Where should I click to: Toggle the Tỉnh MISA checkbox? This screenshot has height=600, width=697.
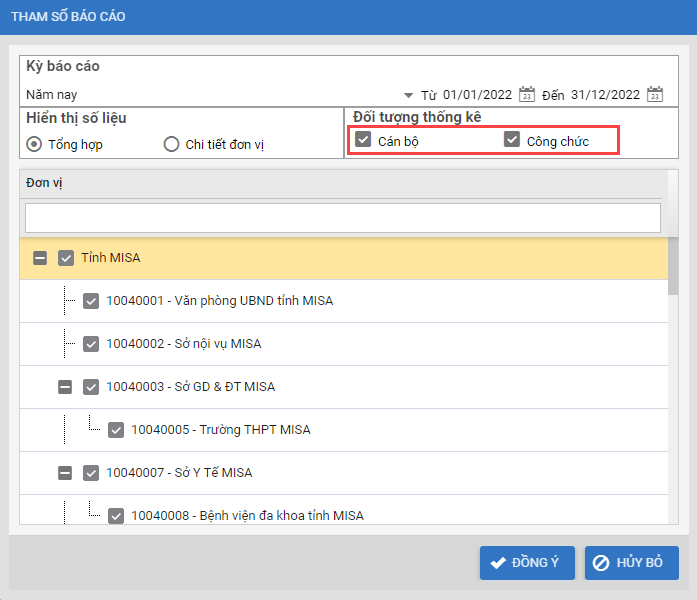coord(66,258)
